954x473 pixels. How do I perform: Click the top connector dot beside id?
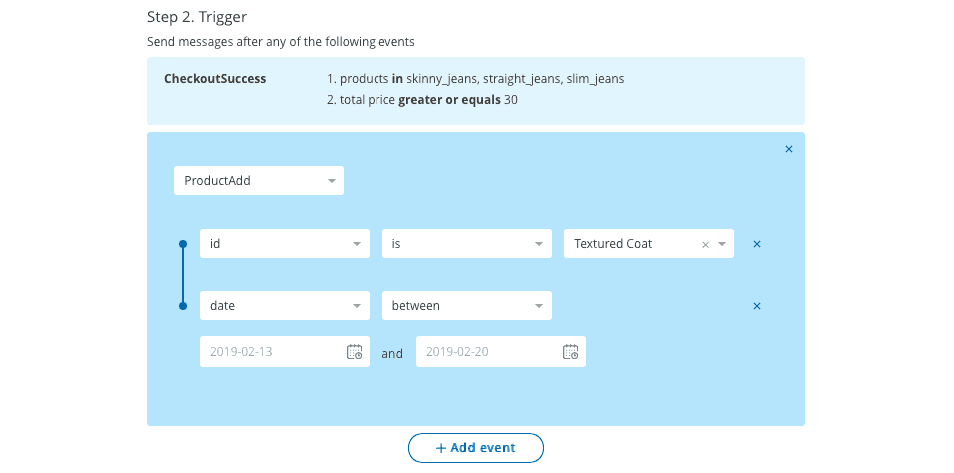point(182,244)
